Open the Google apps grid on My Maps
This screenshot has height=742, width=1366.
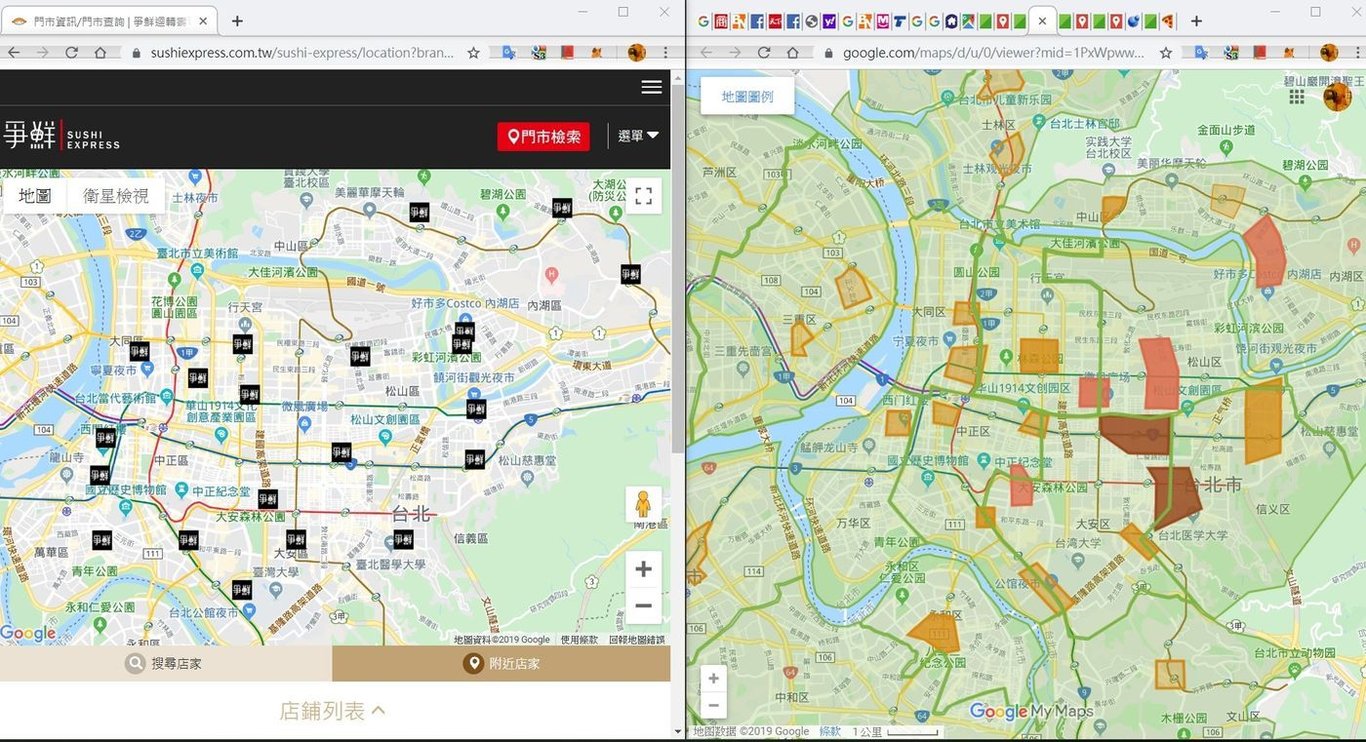1297,96
